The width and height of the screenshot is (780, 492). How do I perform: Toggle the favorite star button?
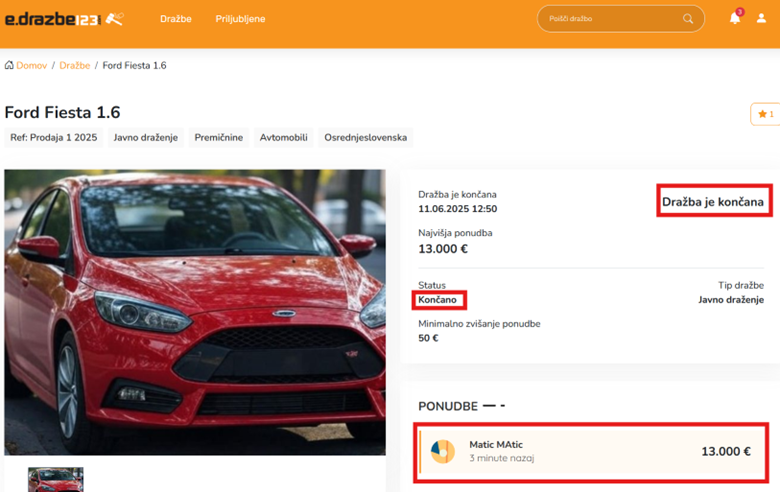click(765, 114)
